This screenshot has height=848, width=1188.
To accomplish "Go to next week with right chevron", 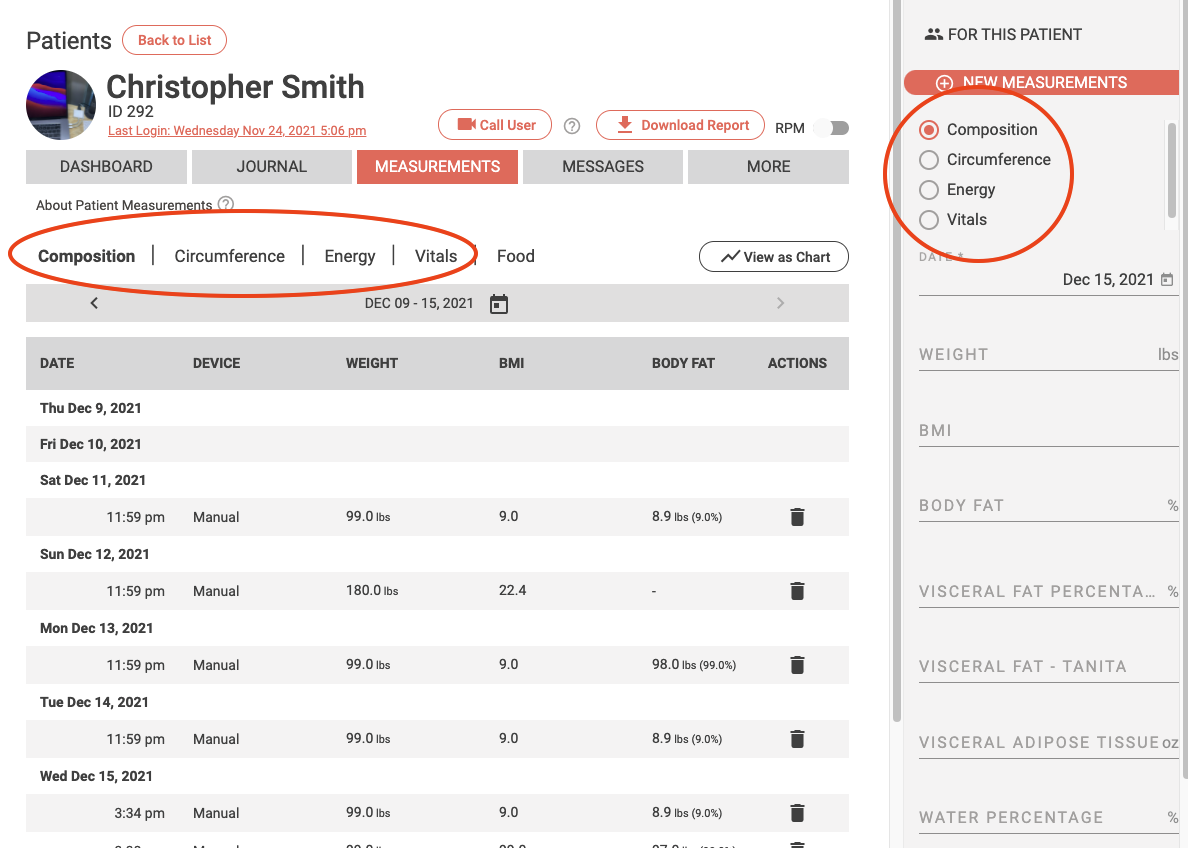I will pyautogui.click(x=780, y=303).
